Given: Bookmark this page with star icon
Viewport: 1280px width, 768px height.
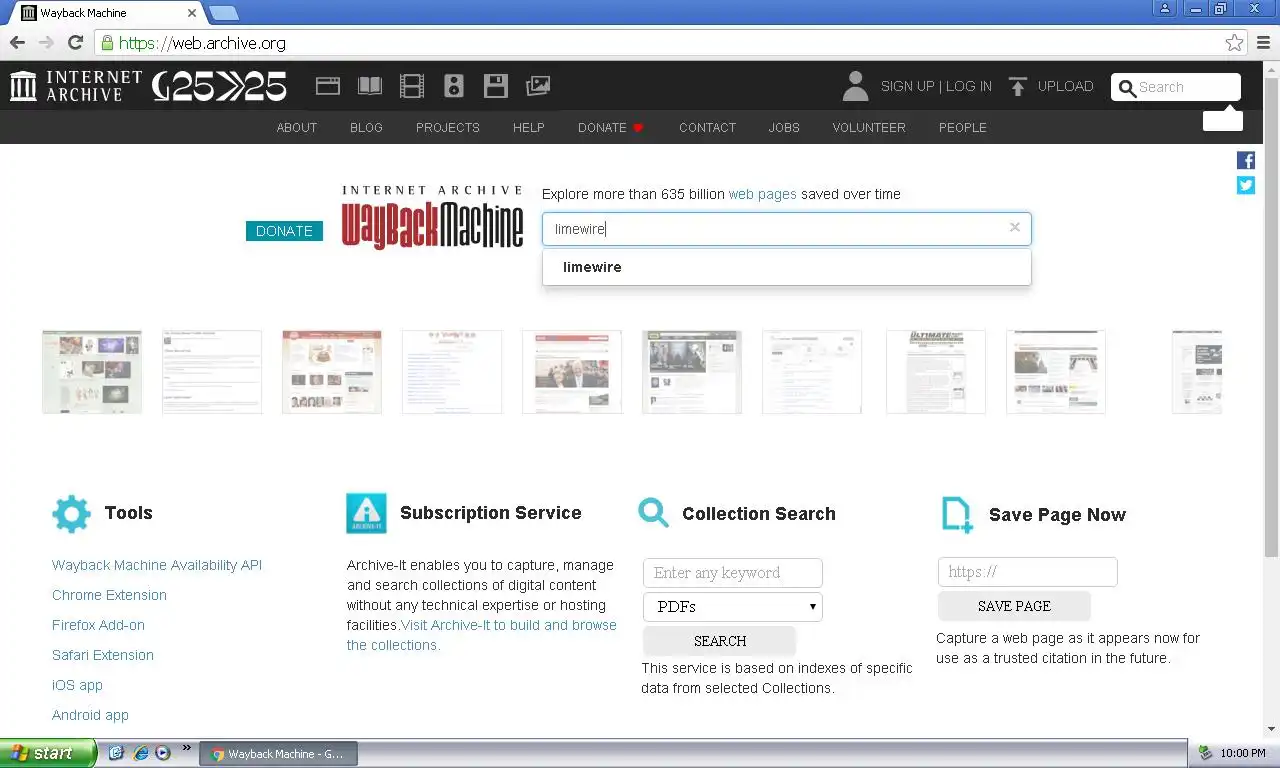Looking at the screenshot, I should pos(1235,43).
